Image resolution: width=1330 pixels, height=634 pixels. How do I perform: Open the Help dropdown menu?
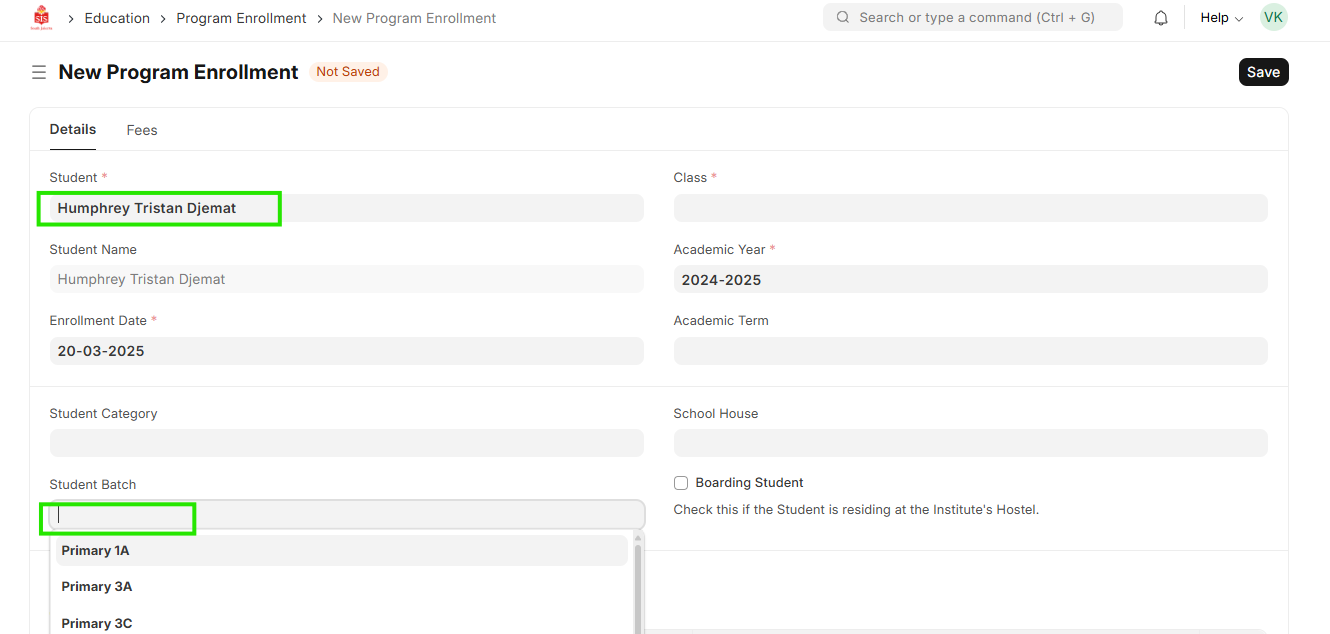tap(1221, 18)
